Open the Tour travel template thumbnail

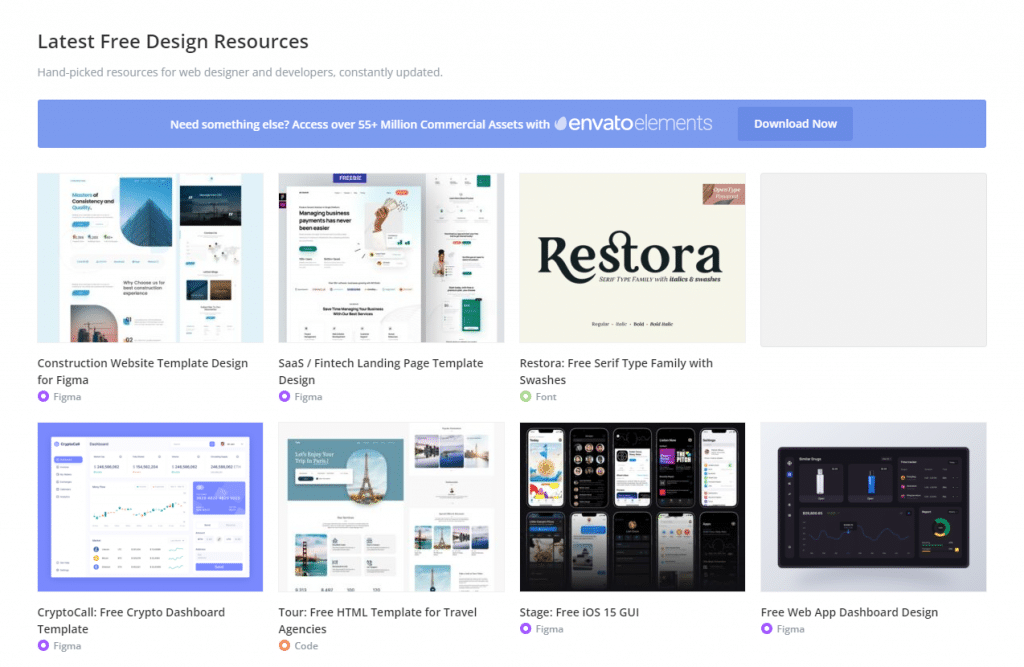[x=391, y=507]
